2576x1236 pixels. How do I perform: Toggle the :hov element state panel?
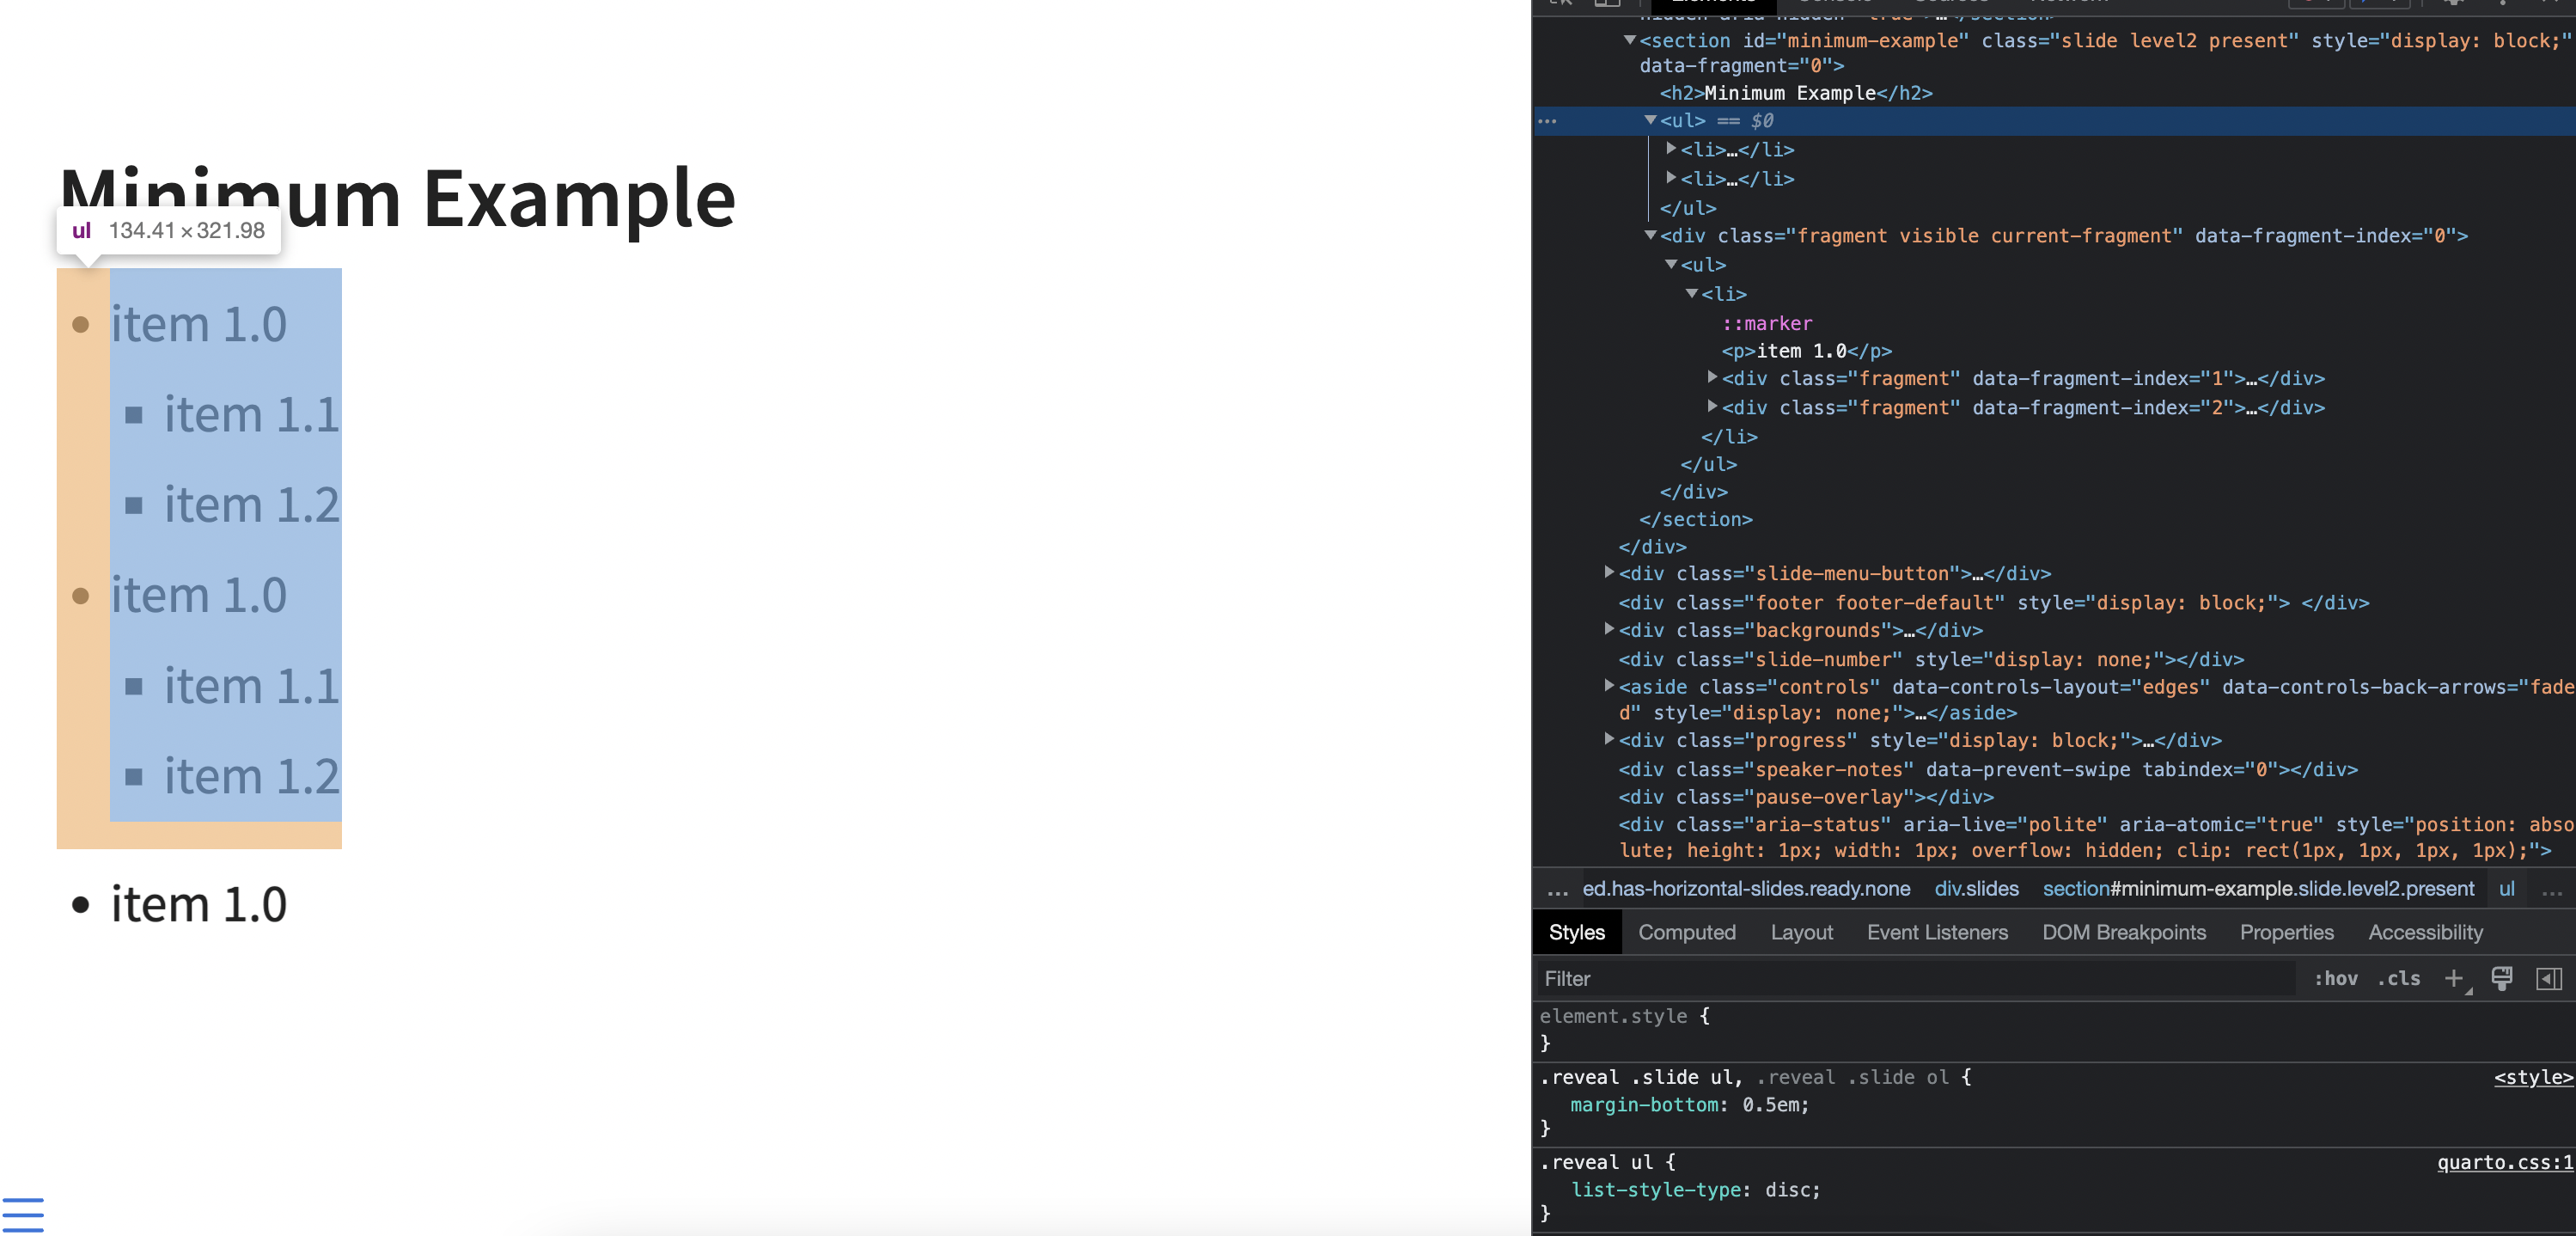(x=2335, y=978)
